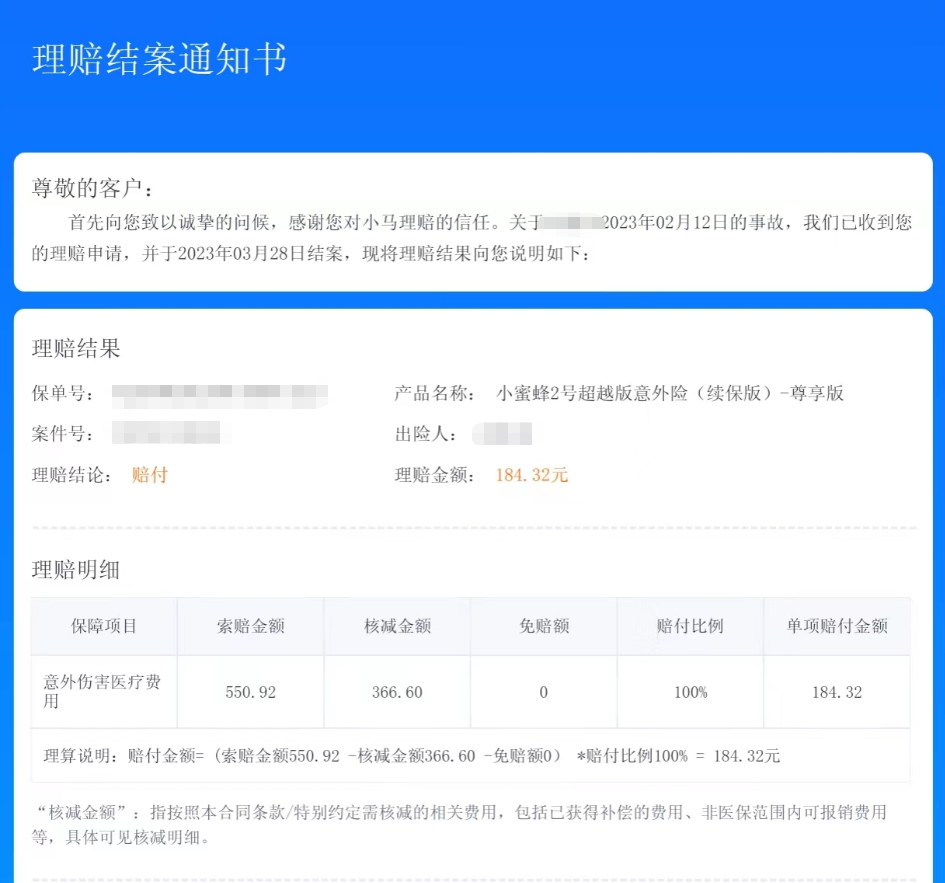The height and width of the screenshot is (883, 945).
Task: Click the 索赔金额 column header
Action: (249, 627)
